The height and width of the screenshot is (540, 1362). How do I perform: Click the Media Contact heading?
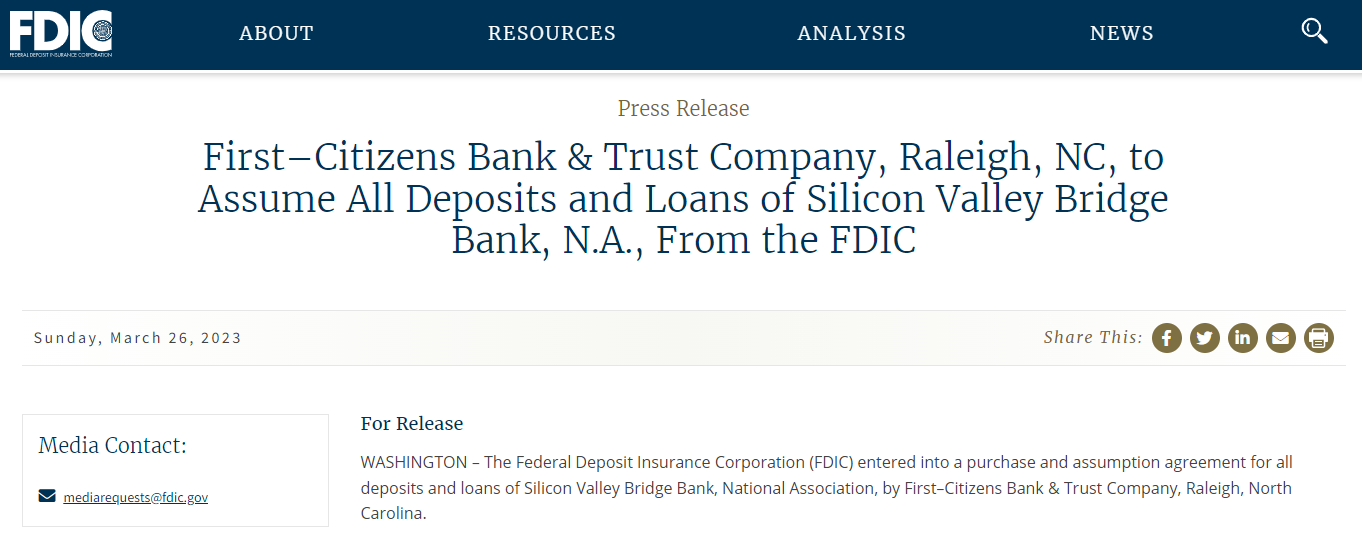[112, 445]
